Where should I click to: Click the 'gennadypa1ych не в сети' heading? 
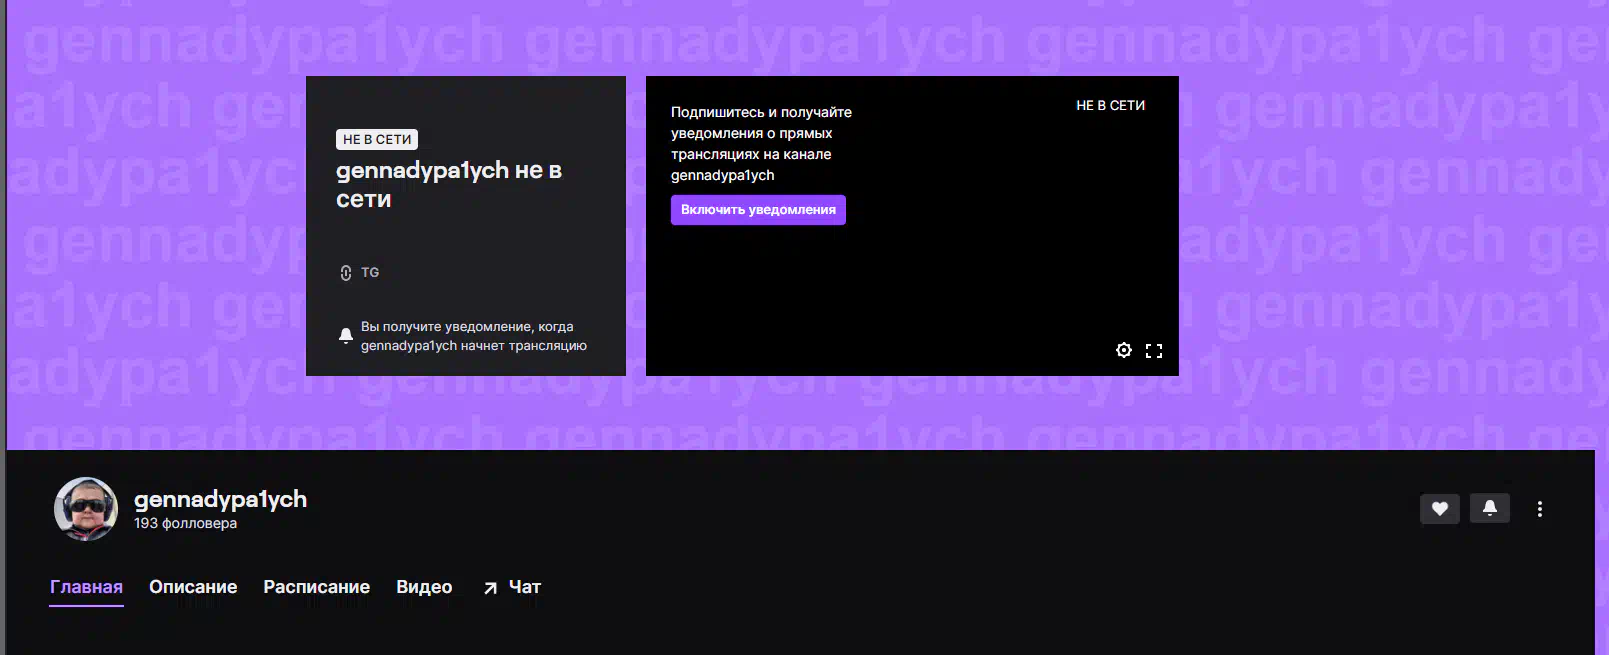pos(449,184)
